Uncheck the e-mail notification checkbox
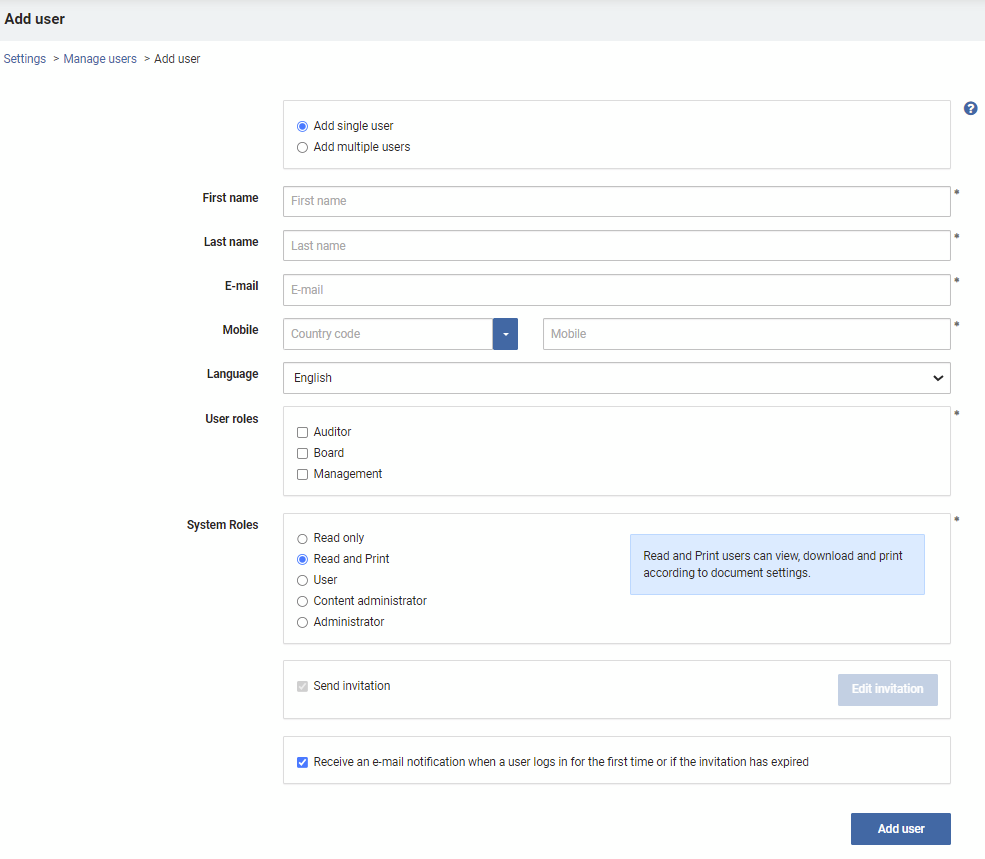Screen dimensions: 985x859 [x=302, y=762]
